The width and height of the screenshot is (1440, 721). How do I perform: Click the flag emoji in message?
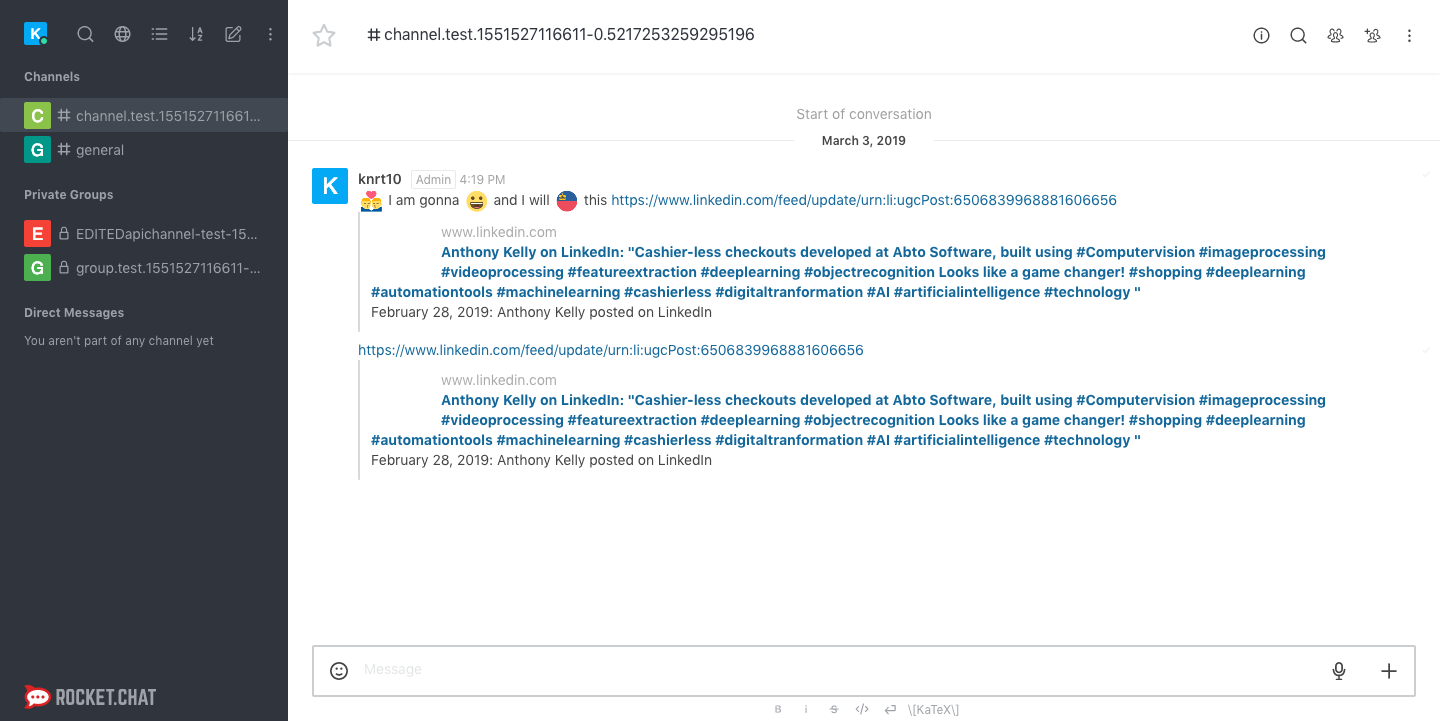click(567, 201)
